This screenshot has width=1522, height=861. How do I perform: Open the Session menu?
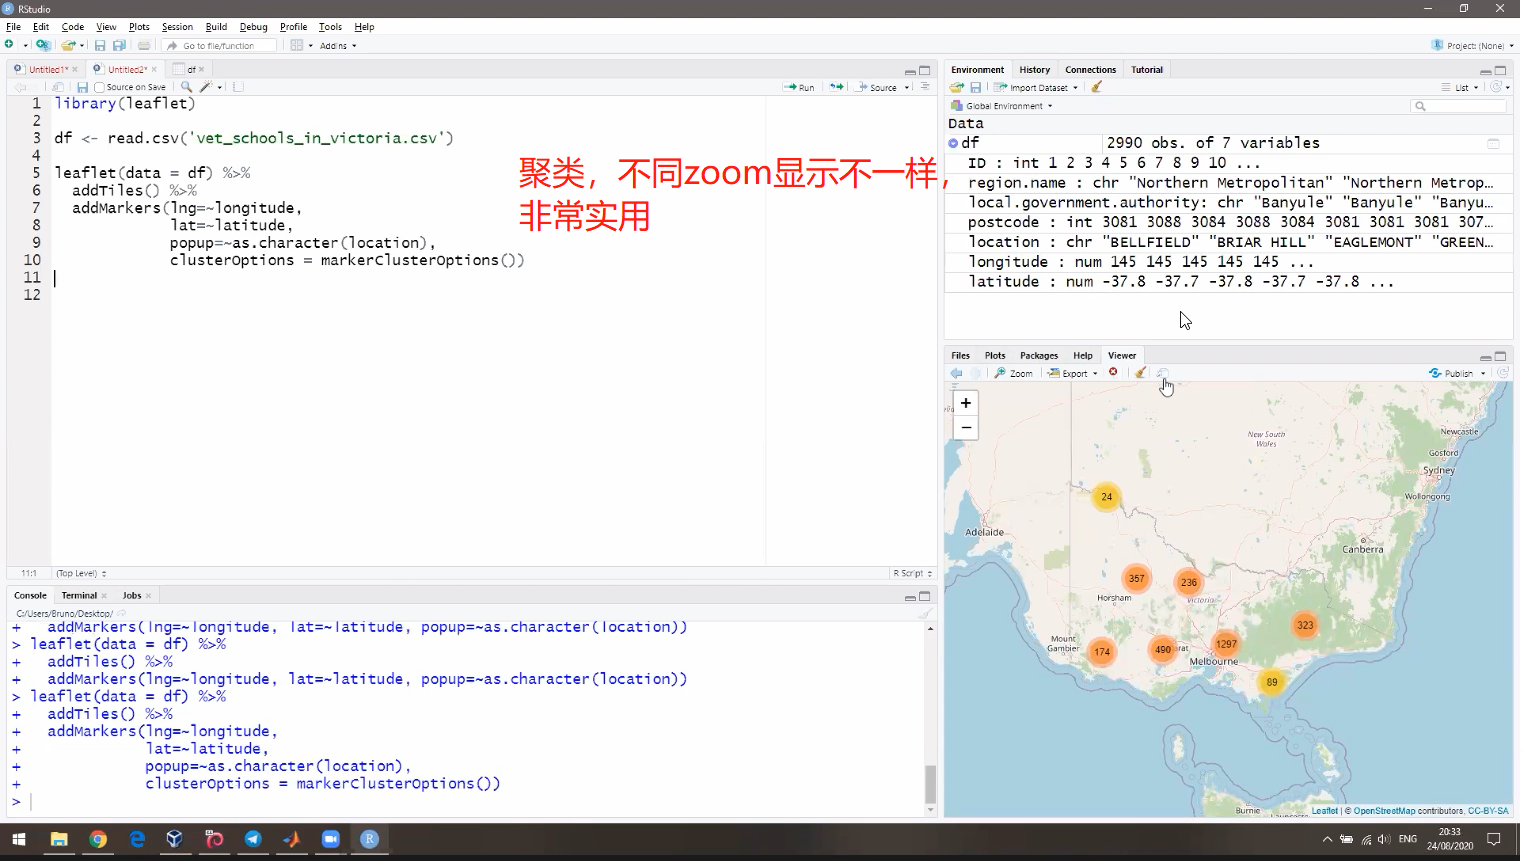pos(177,27)
